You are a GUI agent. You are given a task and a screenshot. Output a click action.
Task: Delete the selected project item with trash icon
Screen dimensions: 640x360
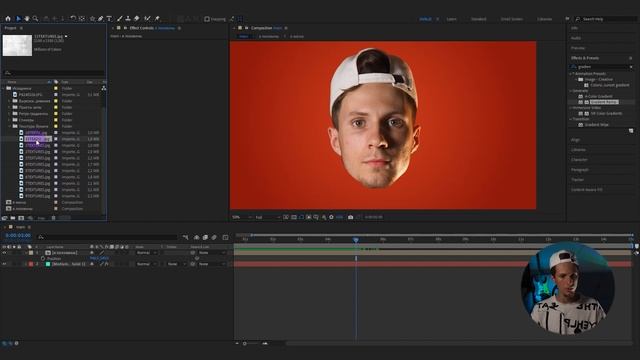pos(53,218)
